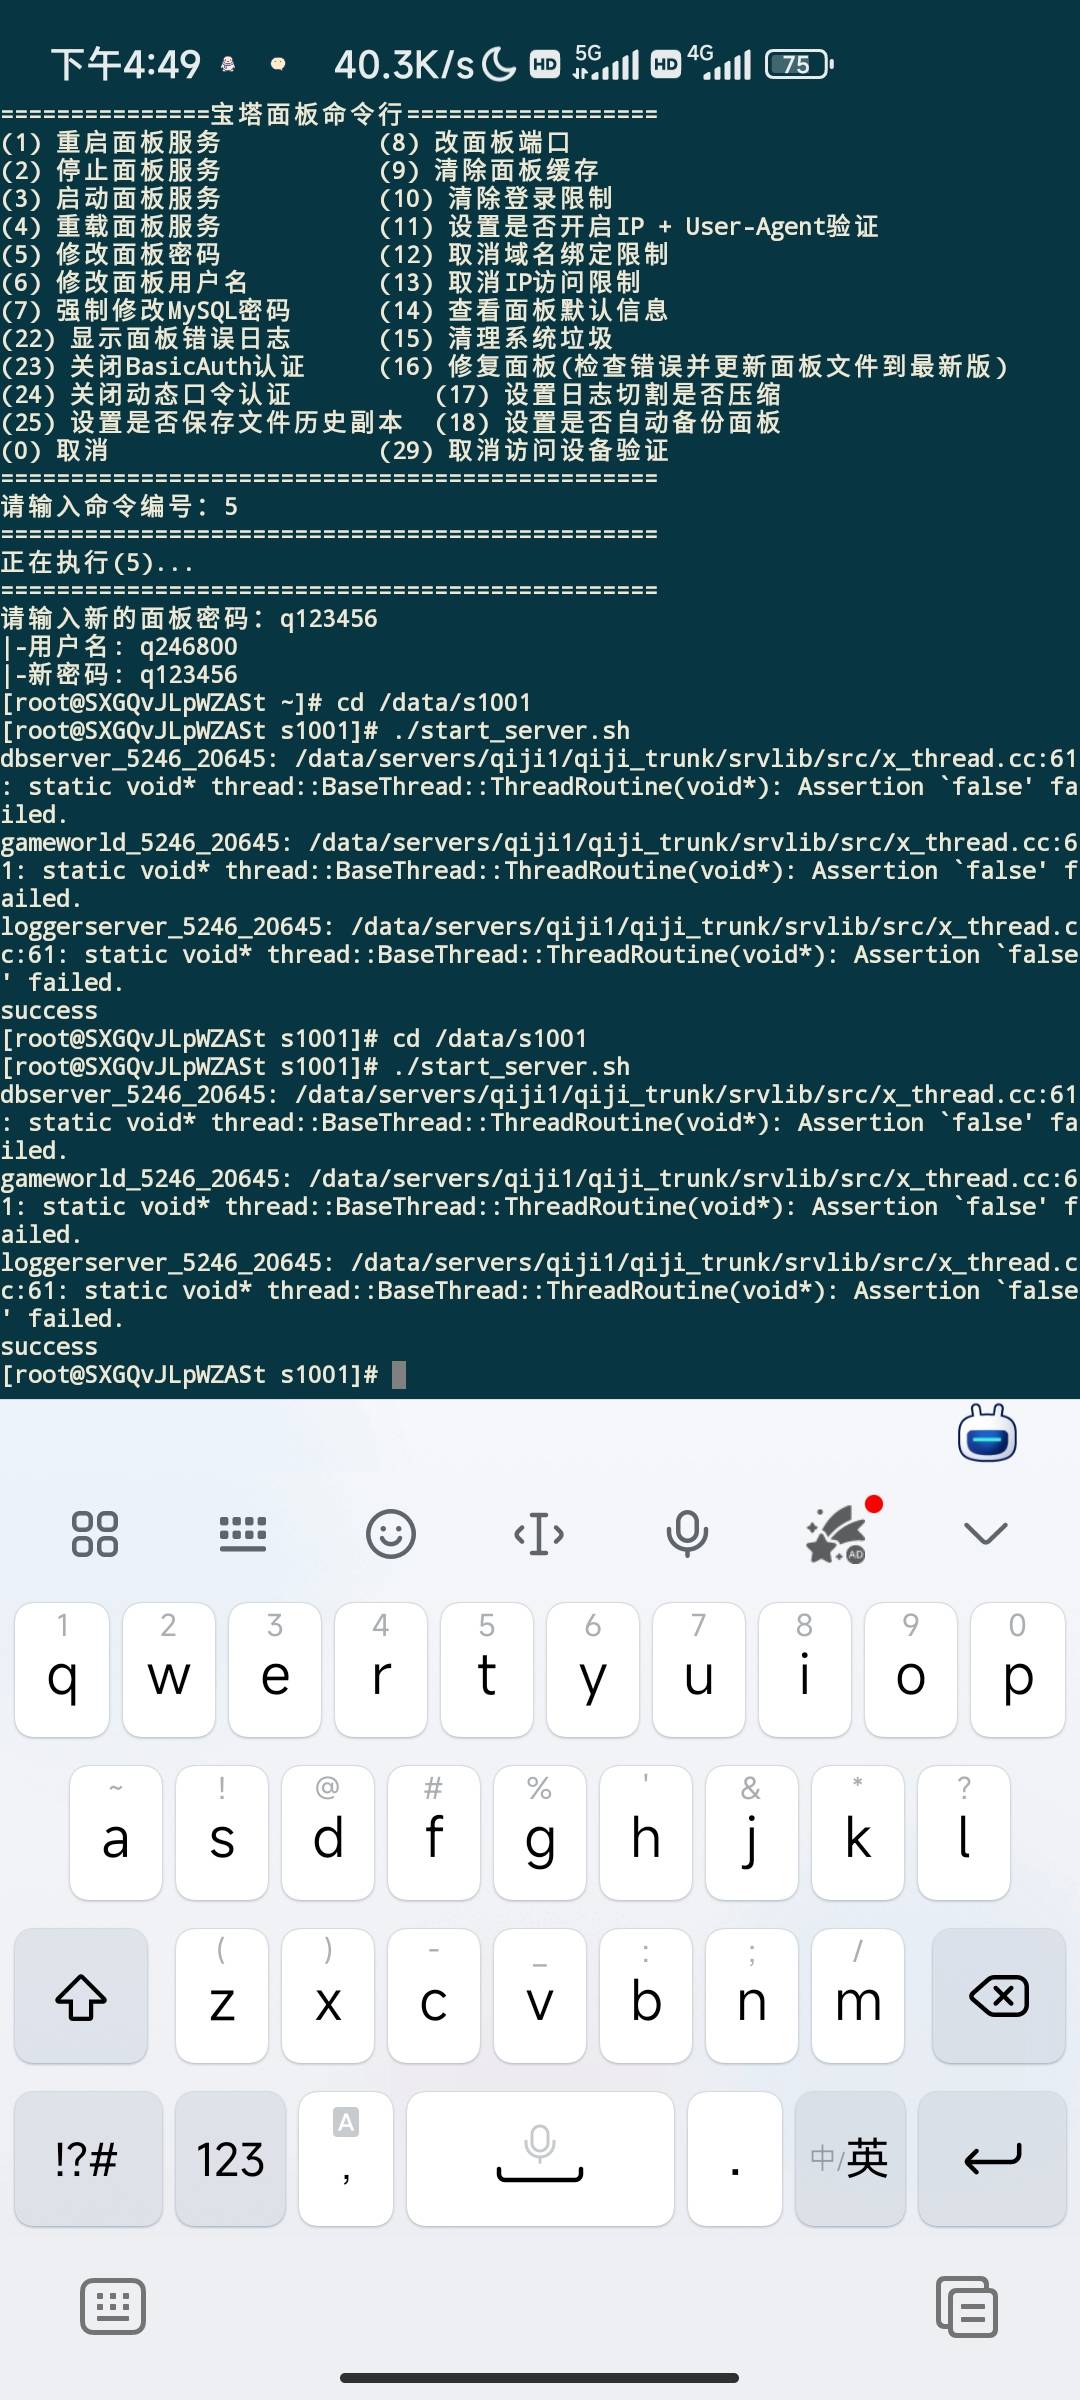The height and width of the screenshot is (2400, 1080).
Task: Toggle the shift caps key
Action: click(81, 1997)
